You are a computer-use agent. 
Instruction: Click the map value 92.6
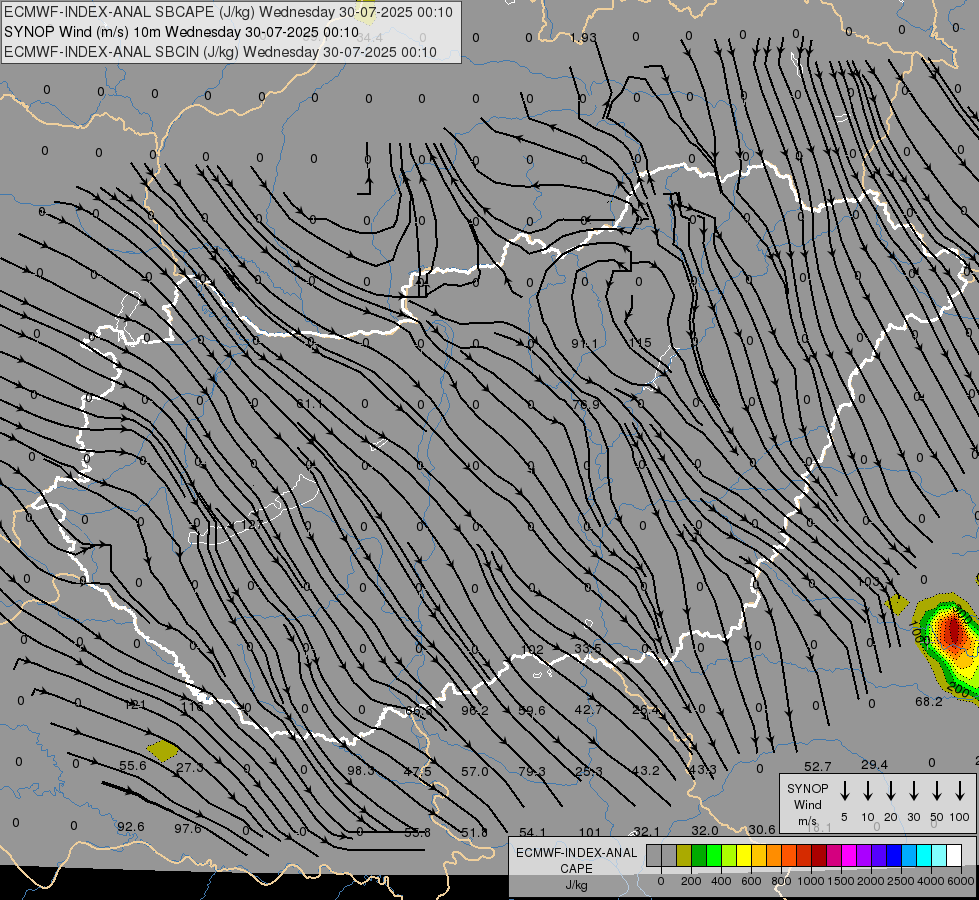tap(130, 826)
